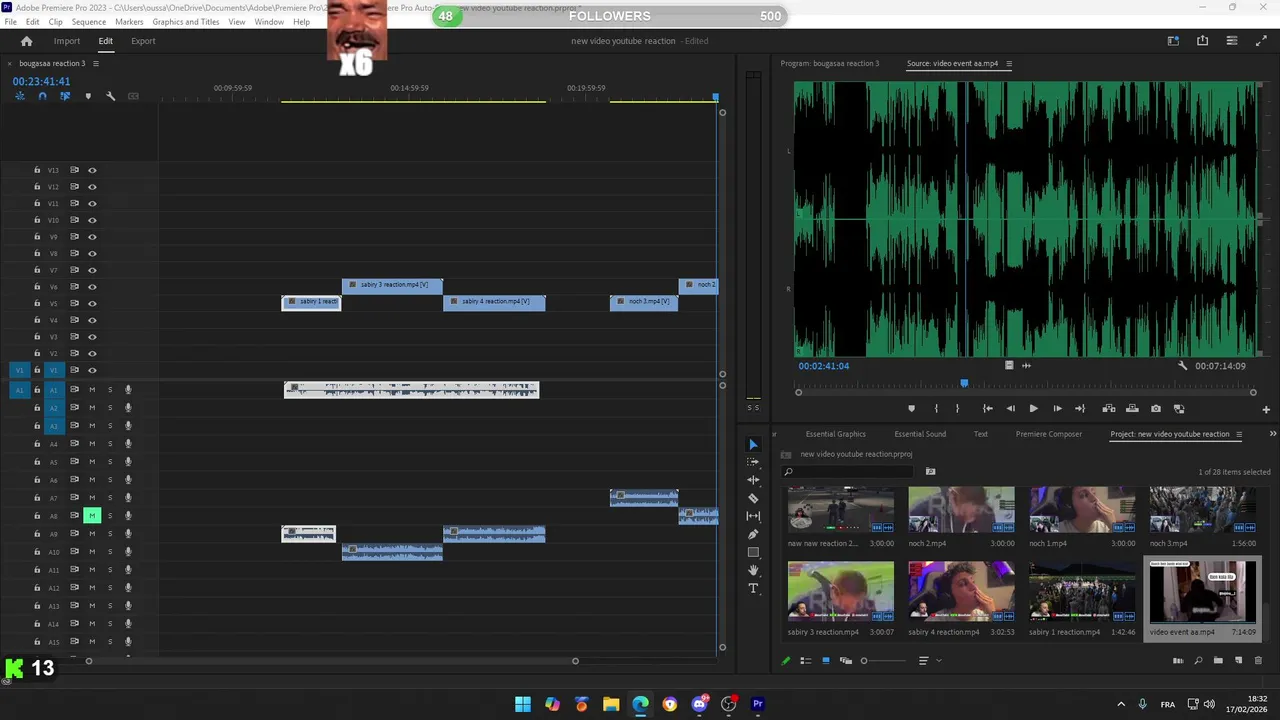The height and width of the screenshot is (720, 1280).
Task: Select the Pen tool
Action: (x=753, y=534)
